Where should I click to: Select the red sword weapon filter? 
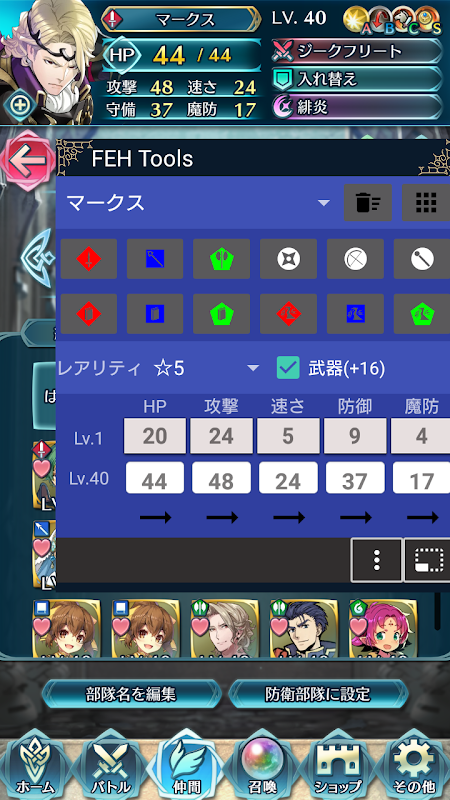(89, 259)
